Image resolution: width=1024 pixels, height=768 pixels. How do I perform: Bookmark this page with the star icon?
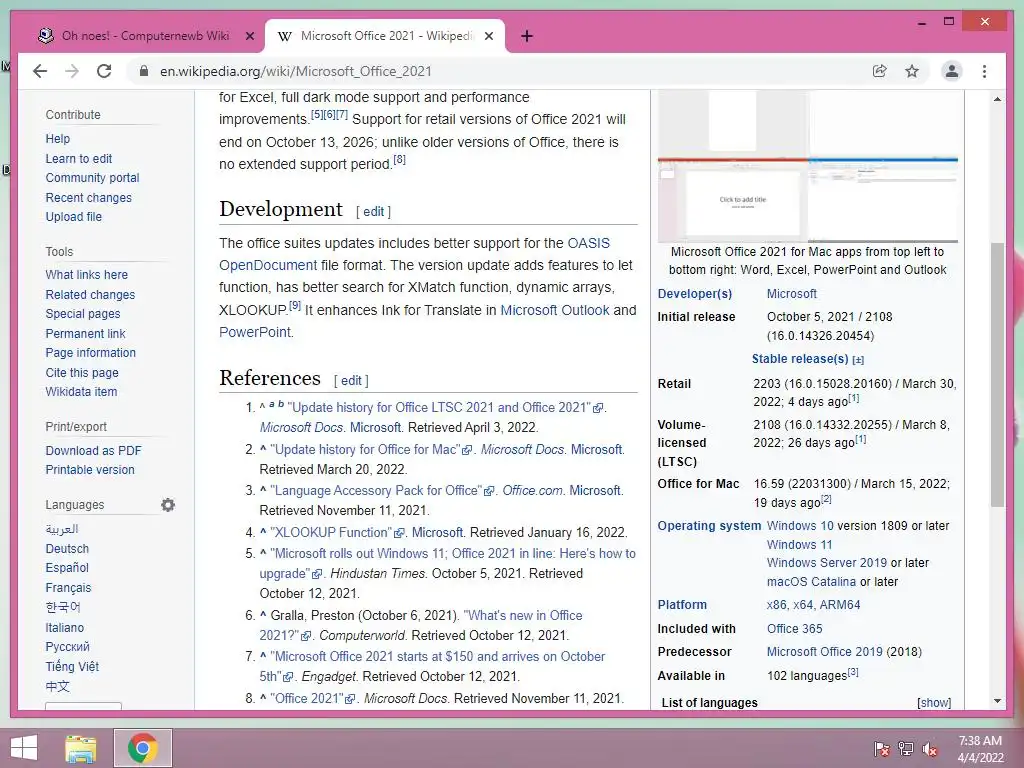coord(912,71)
